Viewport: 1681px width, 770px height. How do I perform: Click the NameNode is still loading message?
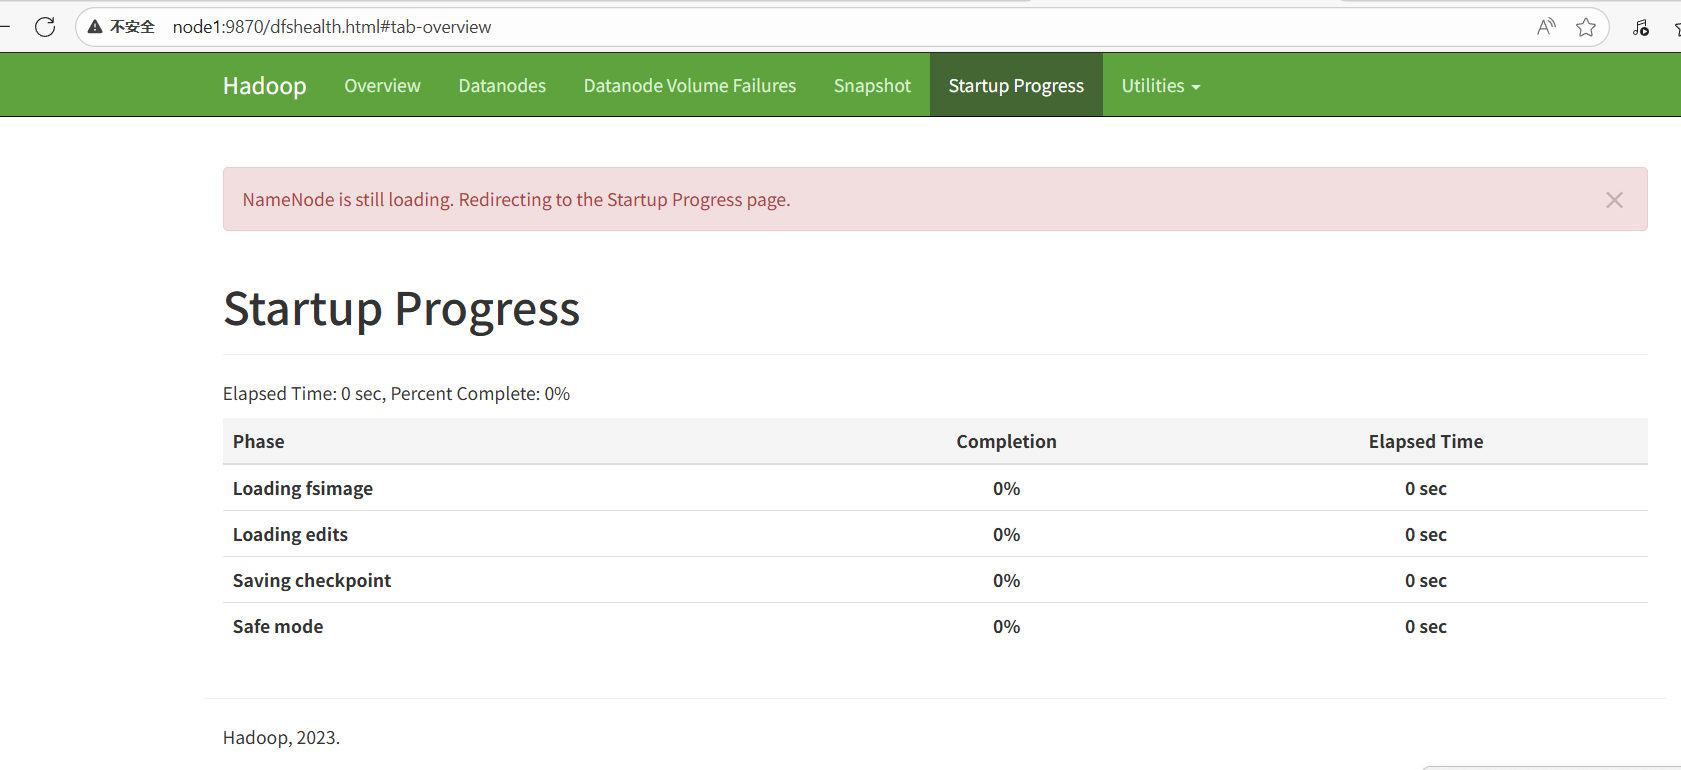tap(516, 200)
